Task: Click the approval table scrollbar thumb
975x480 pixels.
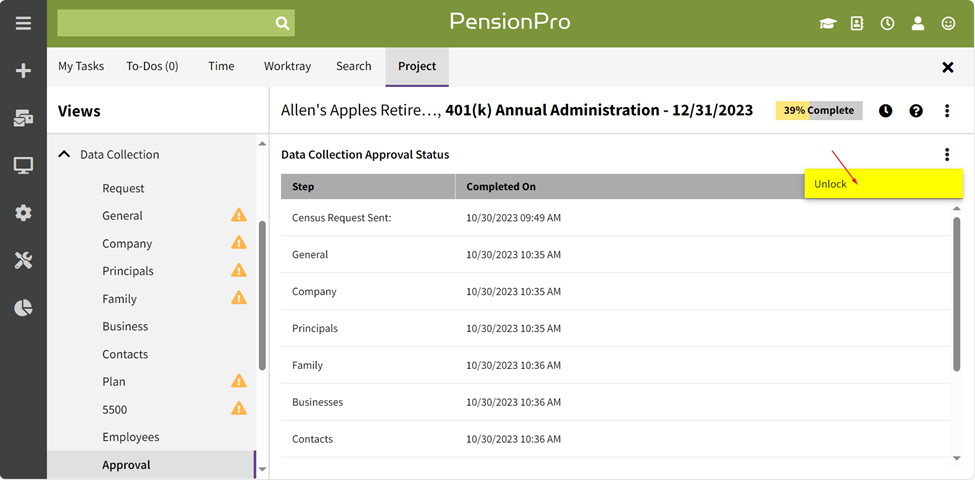Action: [x=956, y=294]
